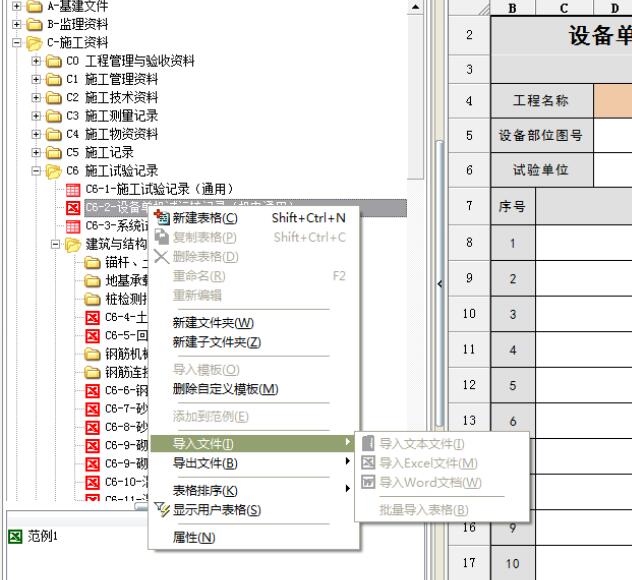This screenshot has width=632, height=580.
Task: Click the tree scrollbar up arrow
Action: coord(416,7)
